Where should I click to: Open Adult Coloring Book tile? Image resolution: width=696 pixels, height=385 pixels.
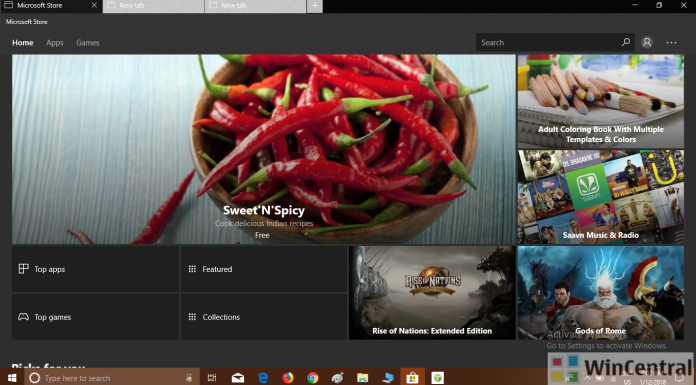coord(601,101)
